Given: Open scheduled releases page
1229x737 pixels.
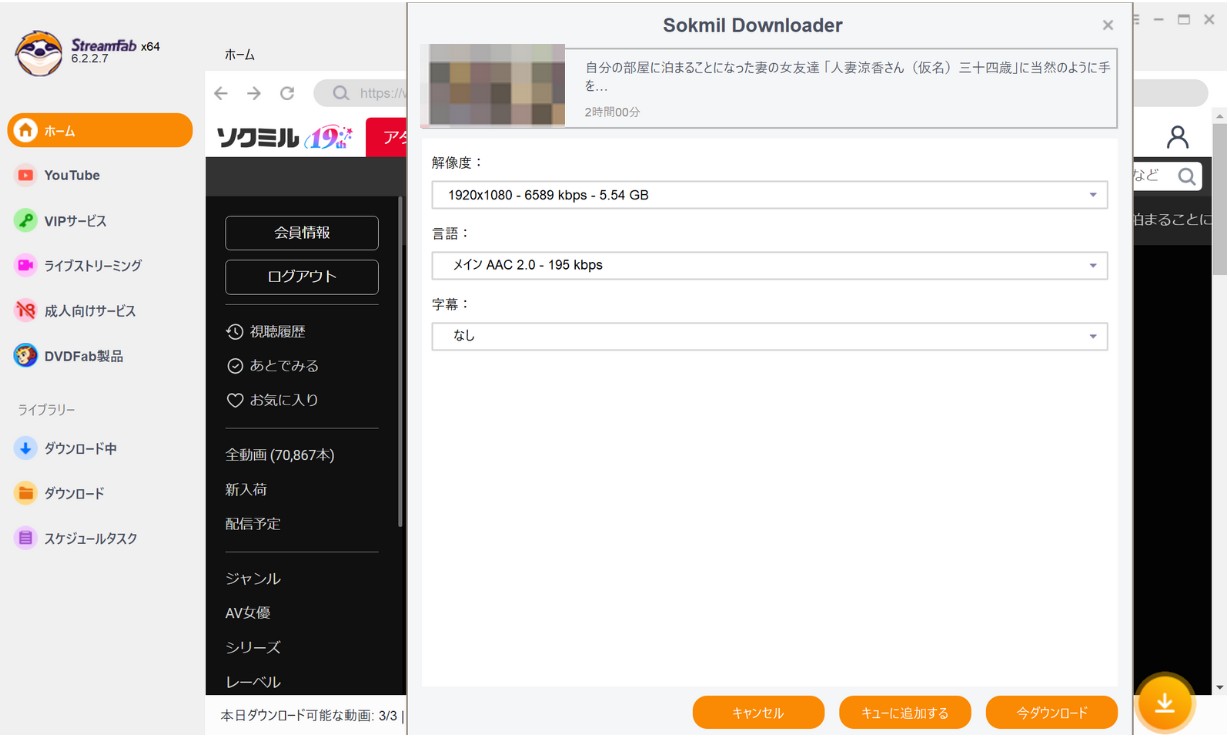Looking at the screenshot, I should 253,524.
